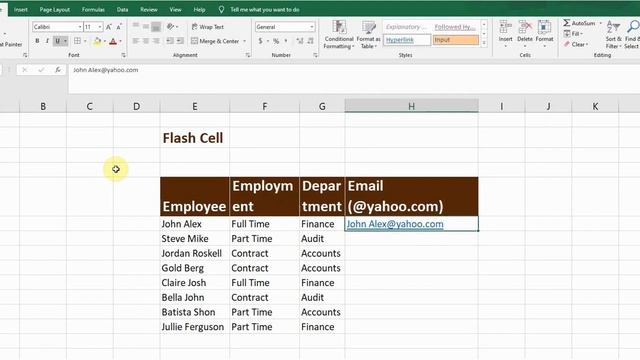
Task: Apply the Explanatory cell style
Action: [x=407, y=27]
